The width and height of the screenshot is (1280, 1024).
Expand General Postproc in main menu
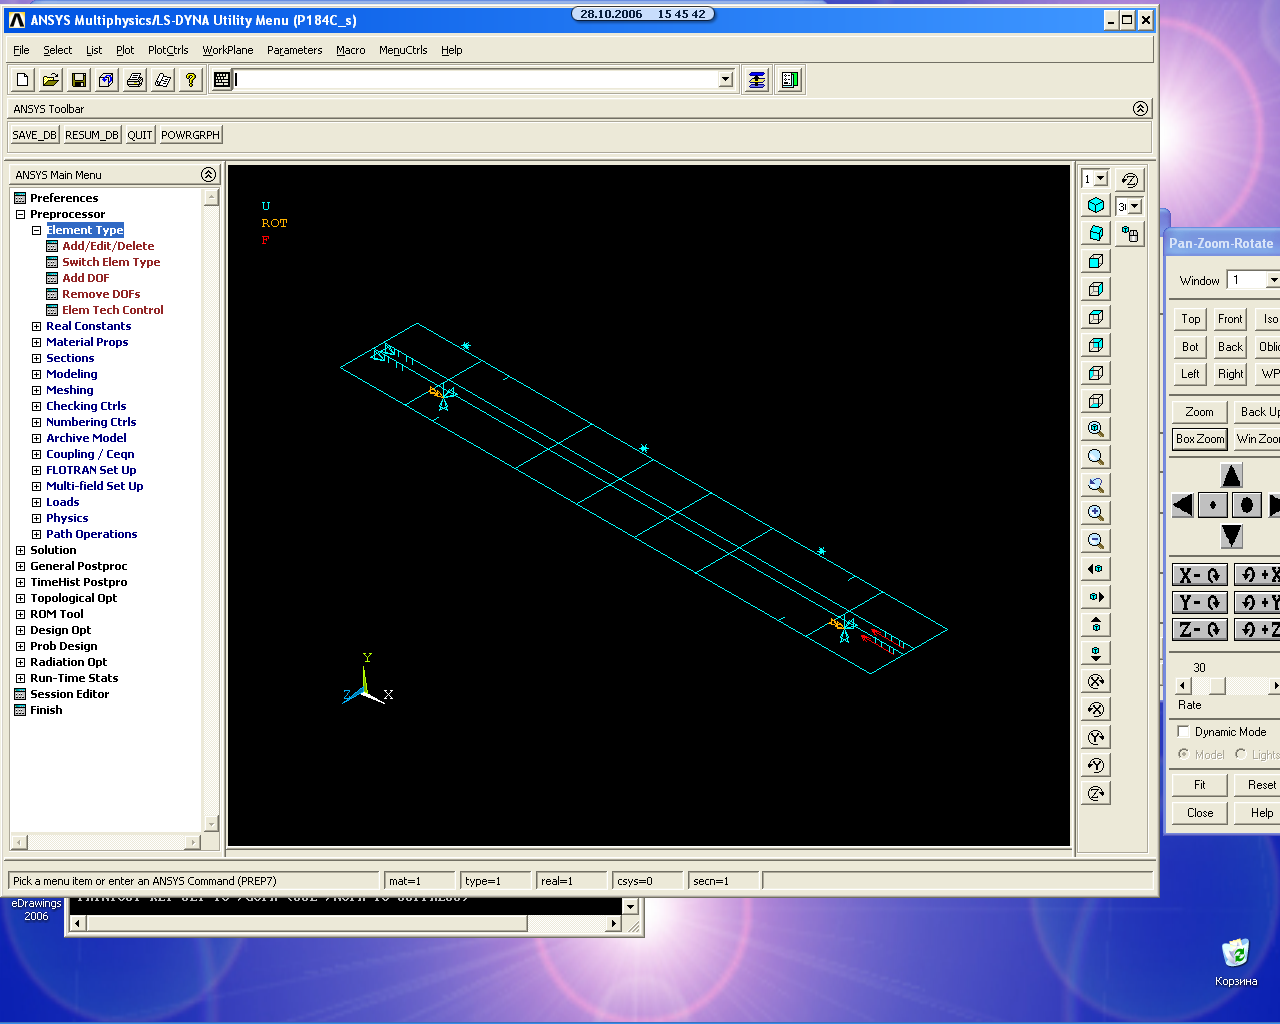click(20, 566)
